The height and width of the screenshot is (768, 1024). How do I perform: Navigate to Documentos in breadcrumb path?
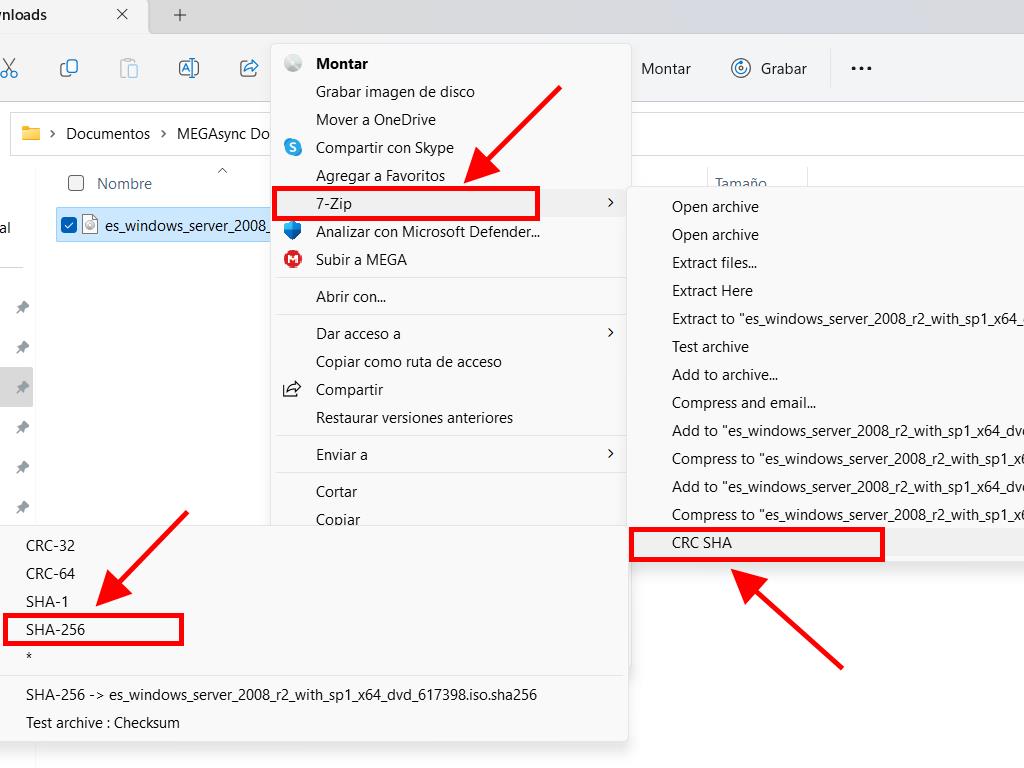coord(107,133)
